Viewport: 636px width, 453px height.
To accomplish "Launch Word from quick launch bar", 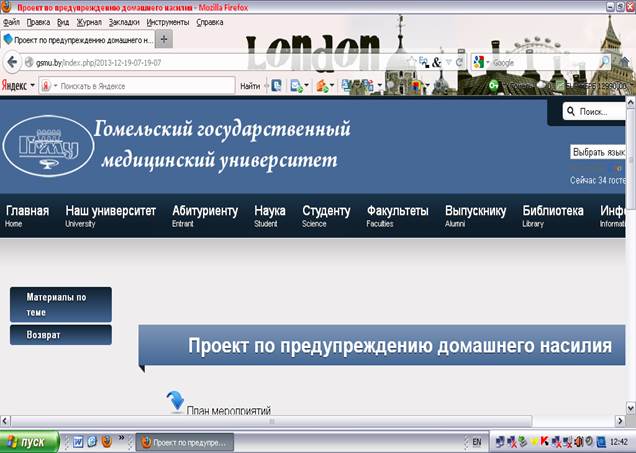I will pyautogui.click(x=78, y=441).
